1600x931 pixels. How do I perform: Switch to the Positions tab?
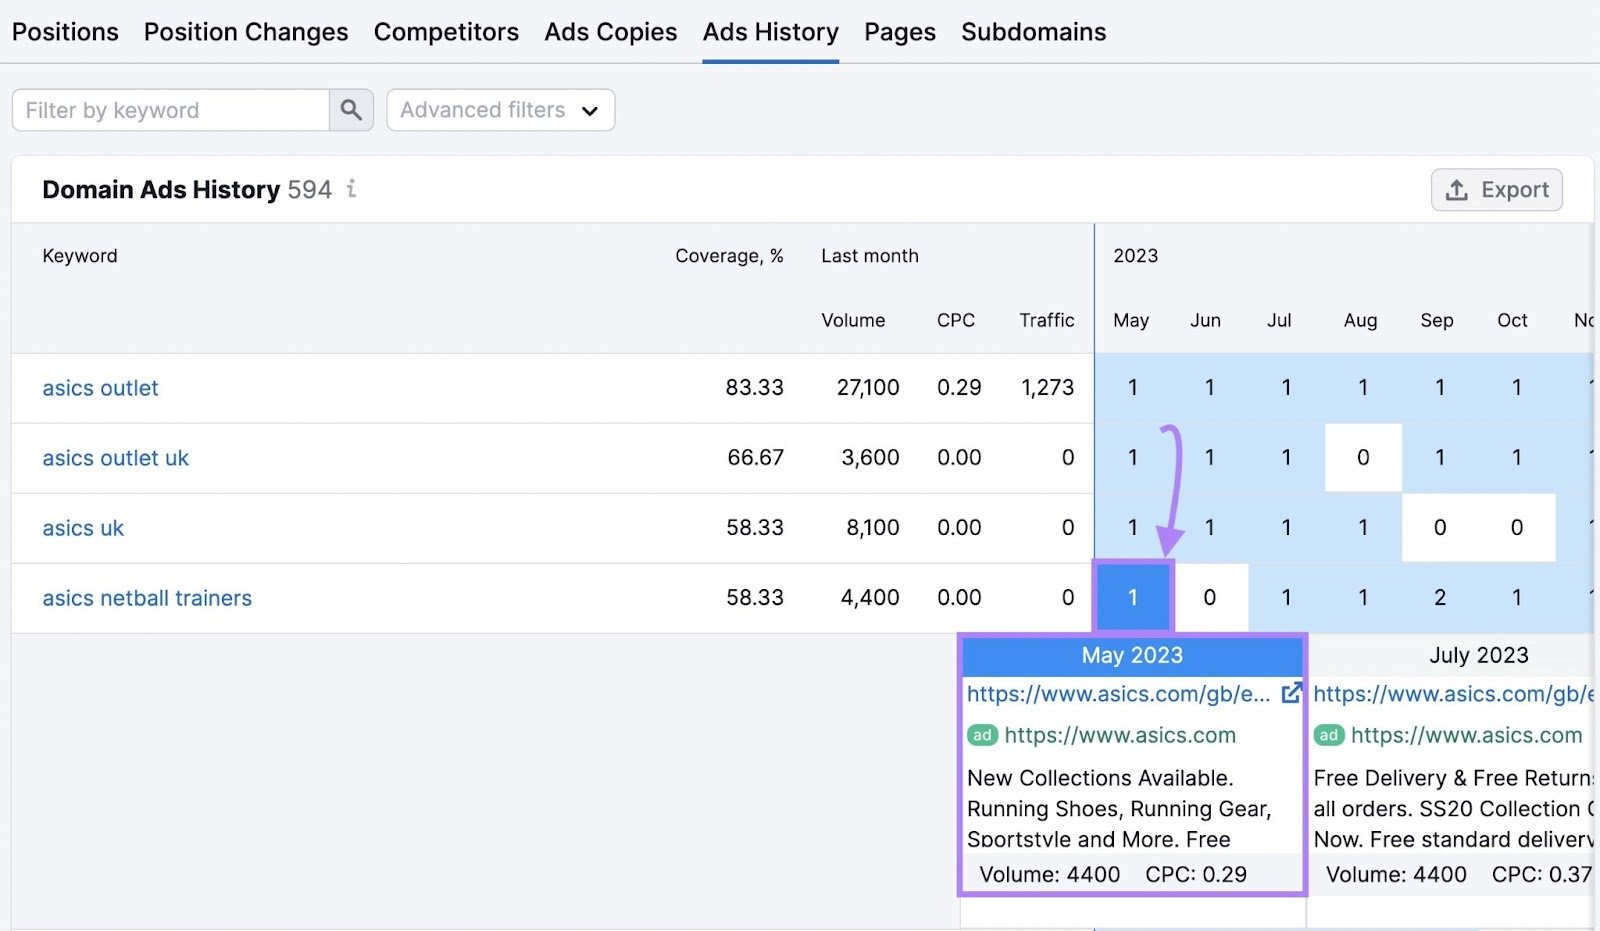pos(65,31)
